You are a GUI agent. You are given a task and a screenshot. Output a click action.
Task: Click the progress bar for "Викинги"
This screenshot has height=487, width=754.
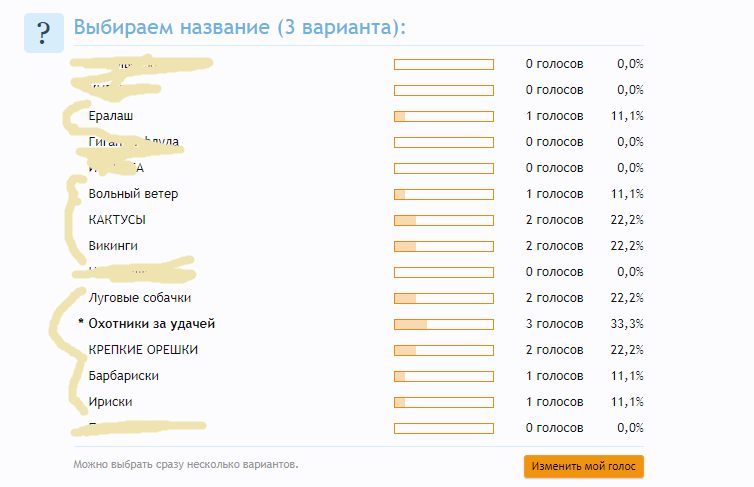coord(444,246)
